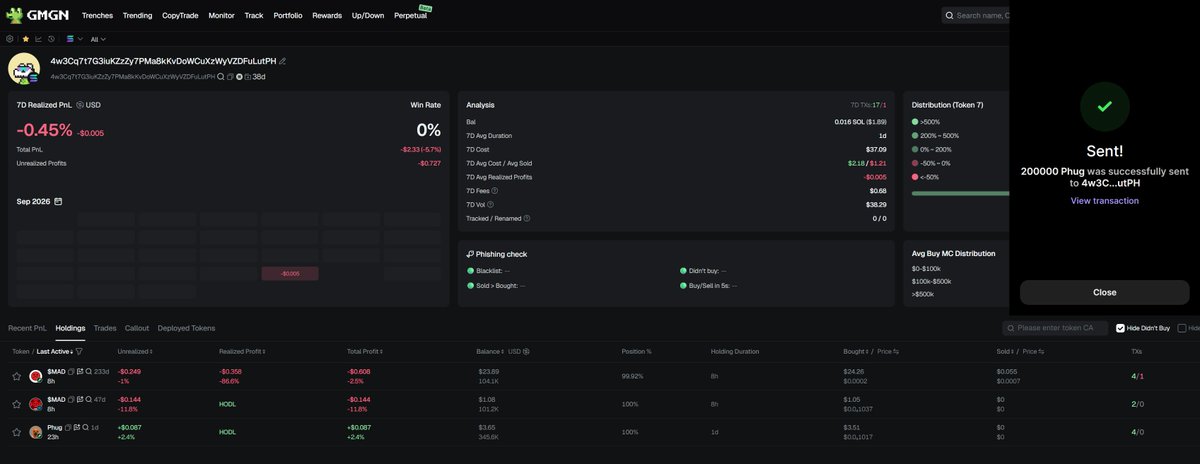Star the Phug holdings row

click(x=17, y=432)
